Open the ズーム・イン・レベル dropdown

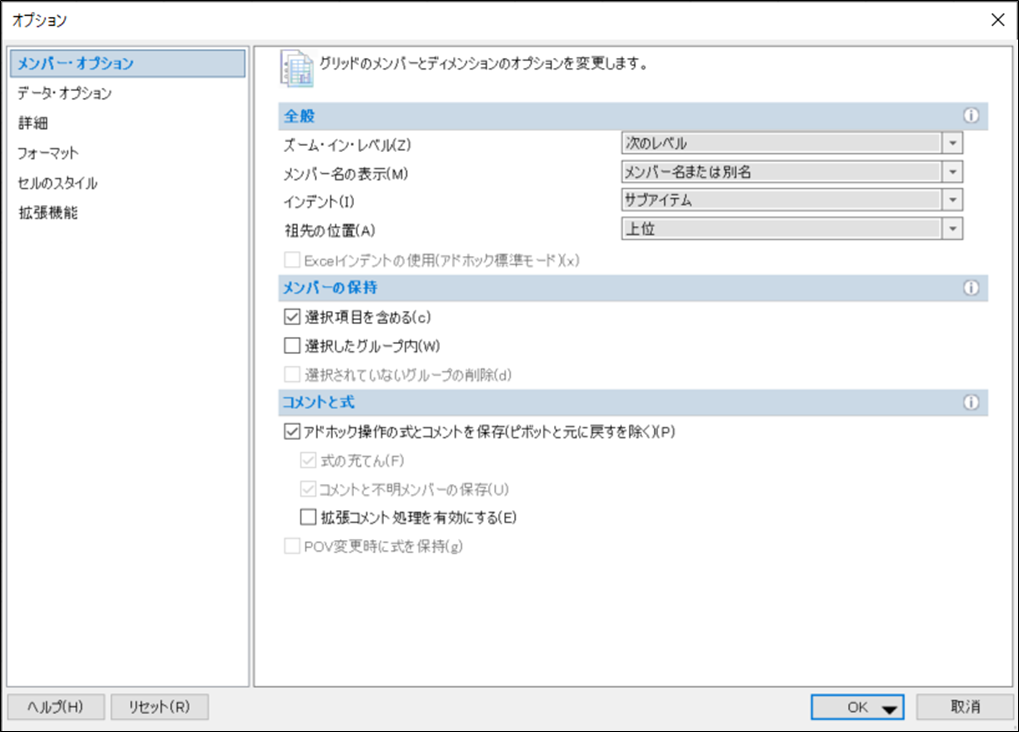[953, 143]
